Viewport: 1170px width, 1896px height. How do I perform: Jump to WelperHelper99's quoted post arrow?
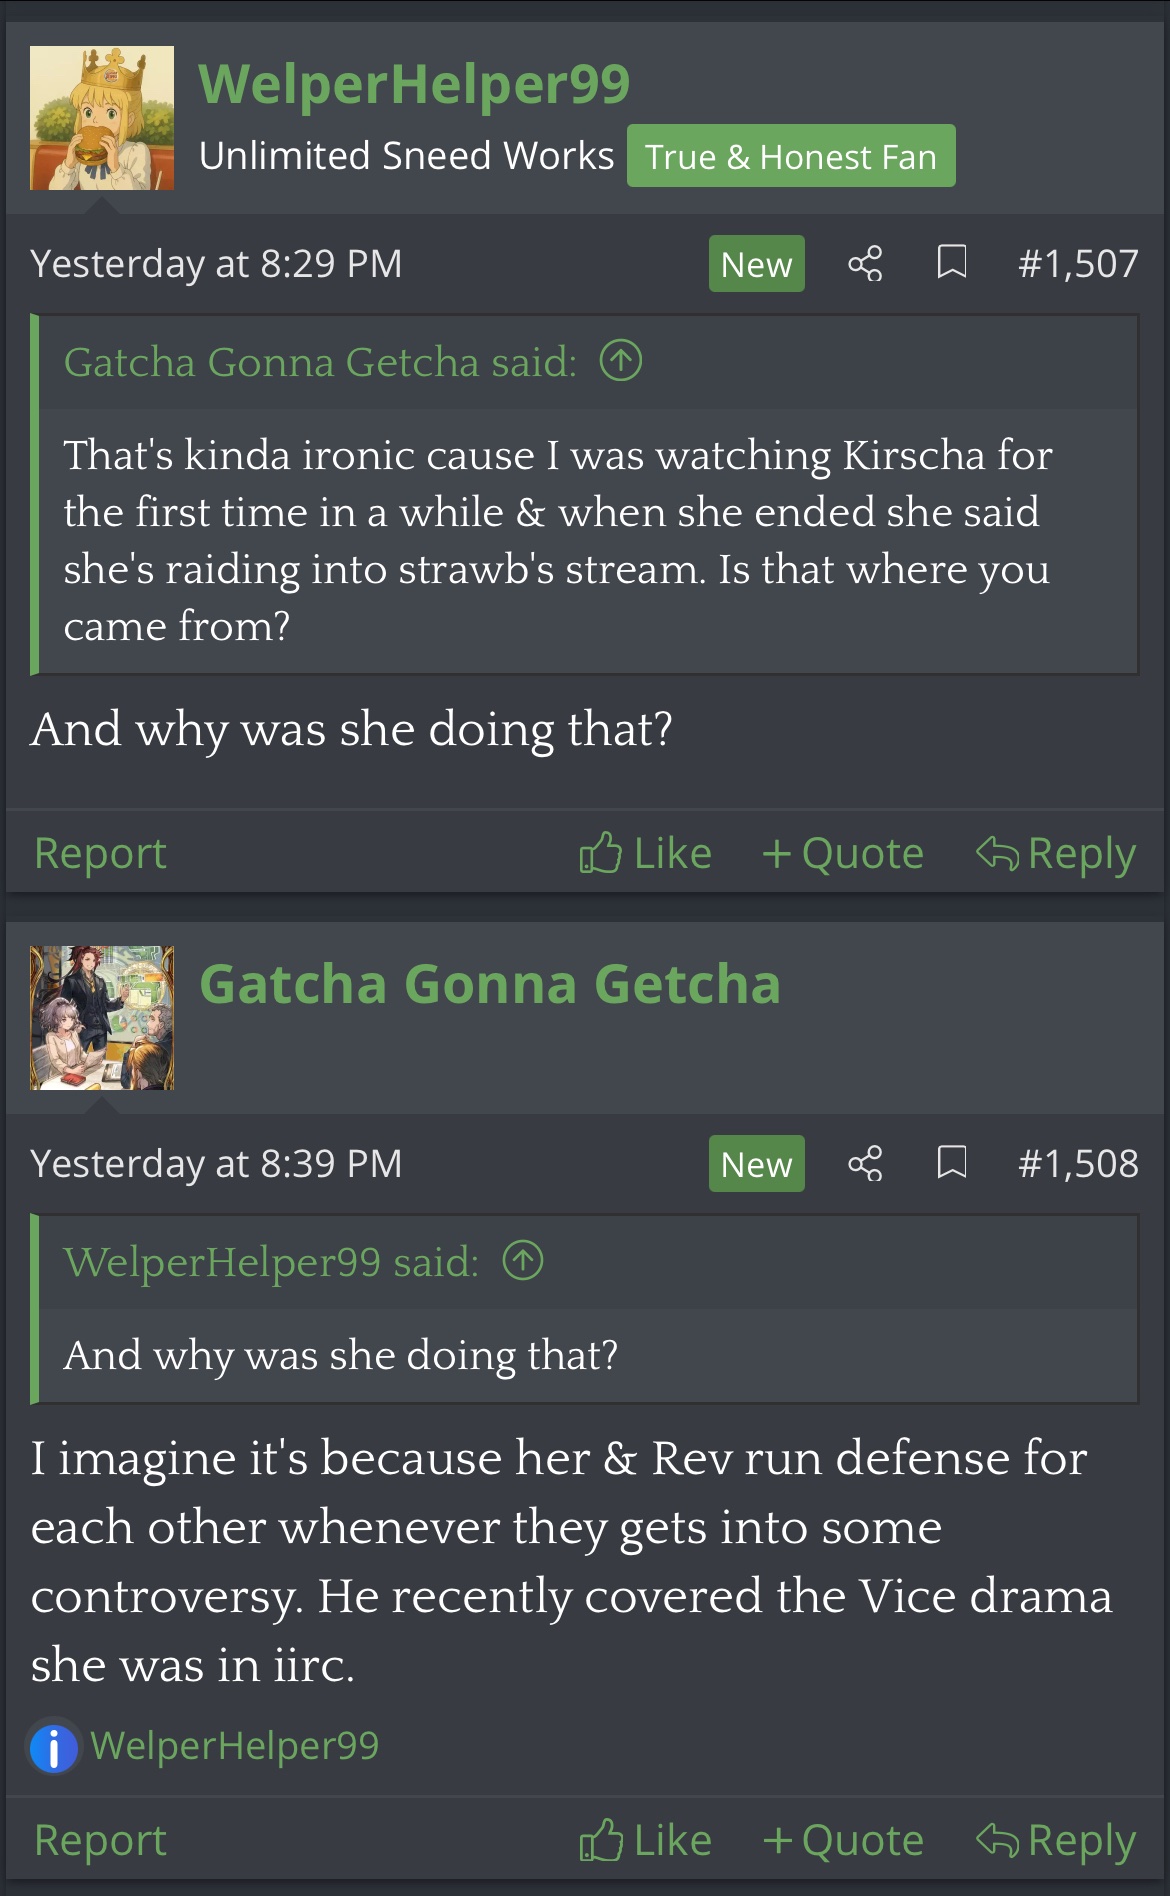click(523, 1261)
